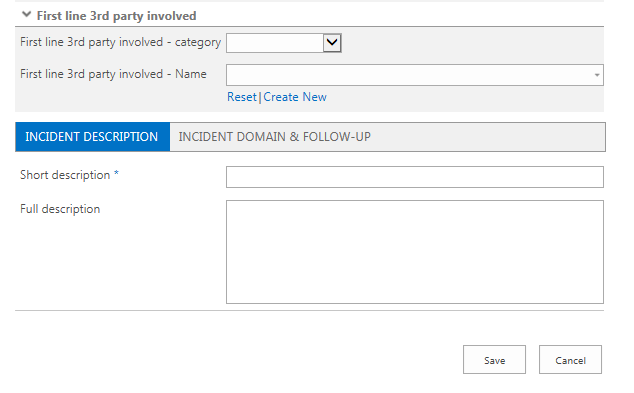Switch to the INCIDENT DESCRIPTION tab
Viewport: 634px width, 393px height.
click(93, 137)
